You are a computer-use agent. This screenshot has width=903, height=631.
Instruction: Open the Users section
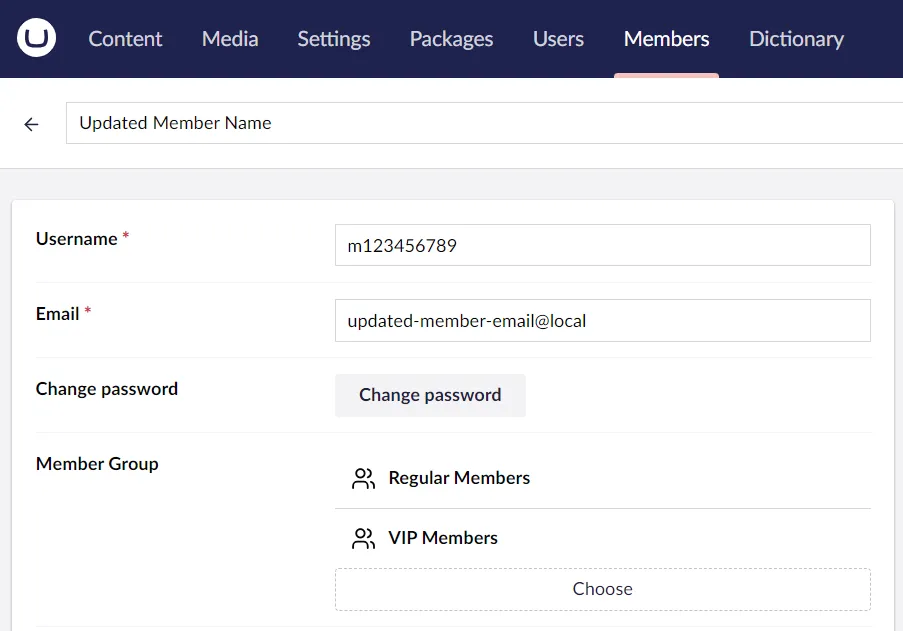pos(558,39)
